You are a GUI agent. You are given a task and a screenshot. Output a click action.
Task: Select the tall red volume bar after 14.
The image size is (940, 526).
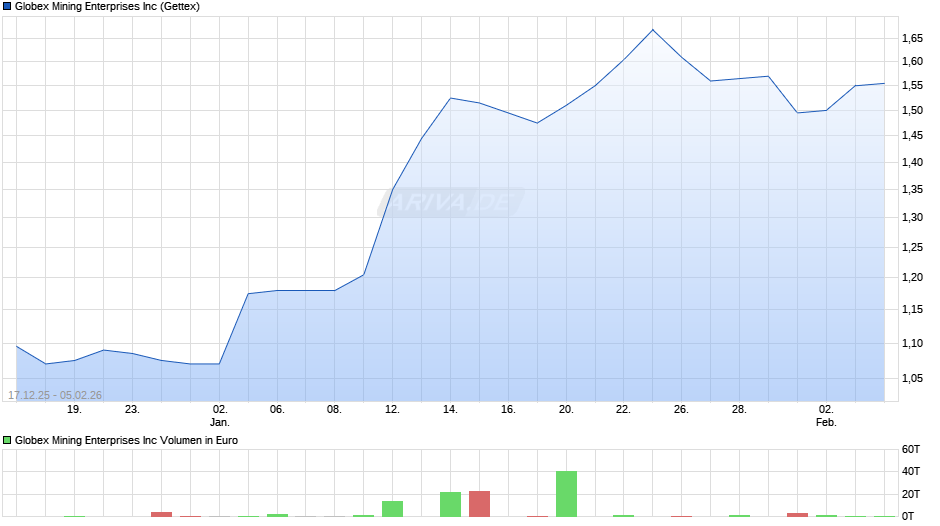point(480,504)
